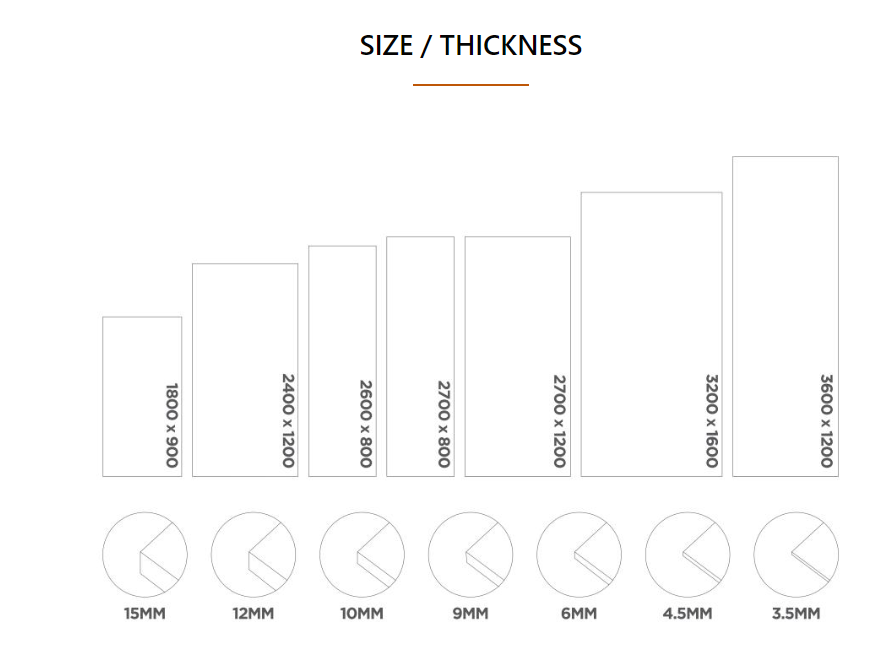Click the 4.5MM thickness circle icon
Screen dimensions: 879x663
688,554
